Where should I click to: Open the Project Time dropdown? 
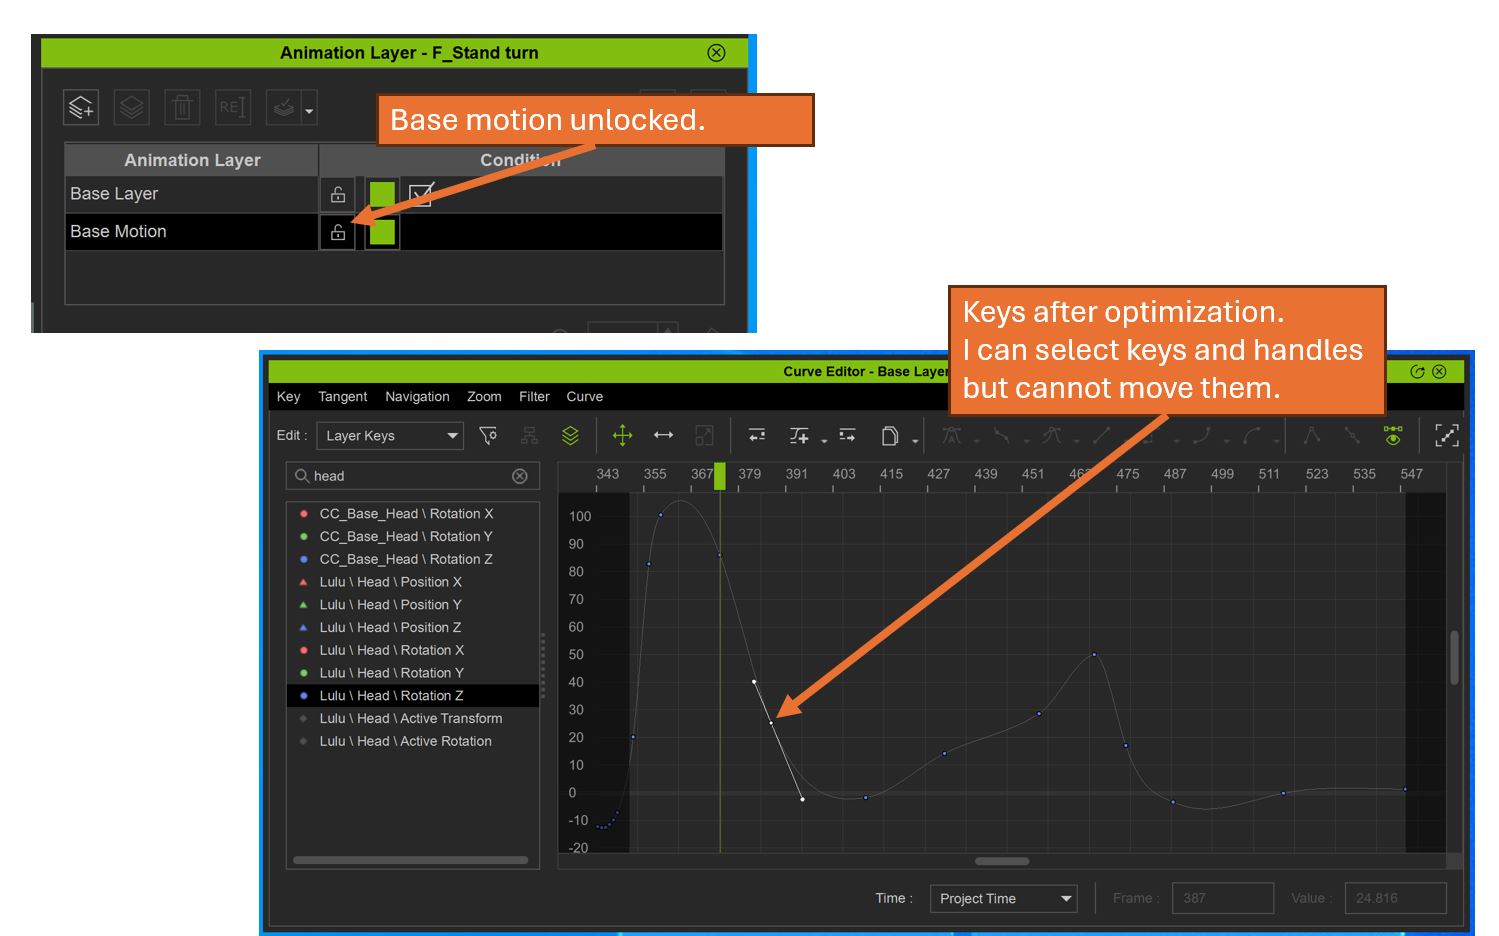tap(1003, 898)
